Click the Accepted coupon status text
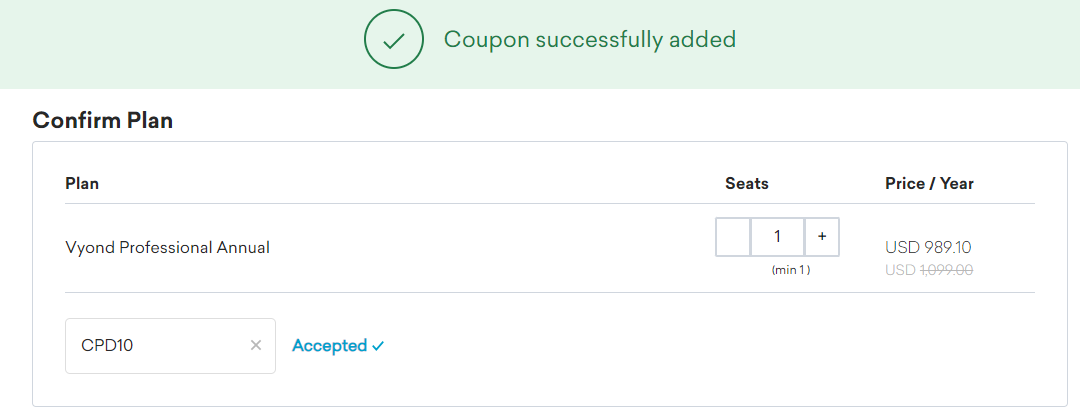This screenshot has height=416, width=1080. pyautogui.click(x=329, y=346)
